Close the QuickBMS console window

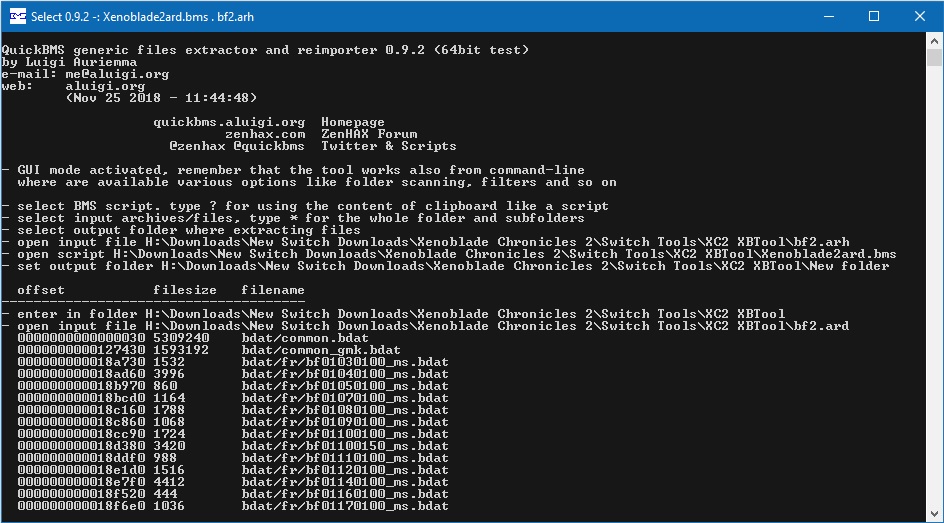click(x=920, y=16)
